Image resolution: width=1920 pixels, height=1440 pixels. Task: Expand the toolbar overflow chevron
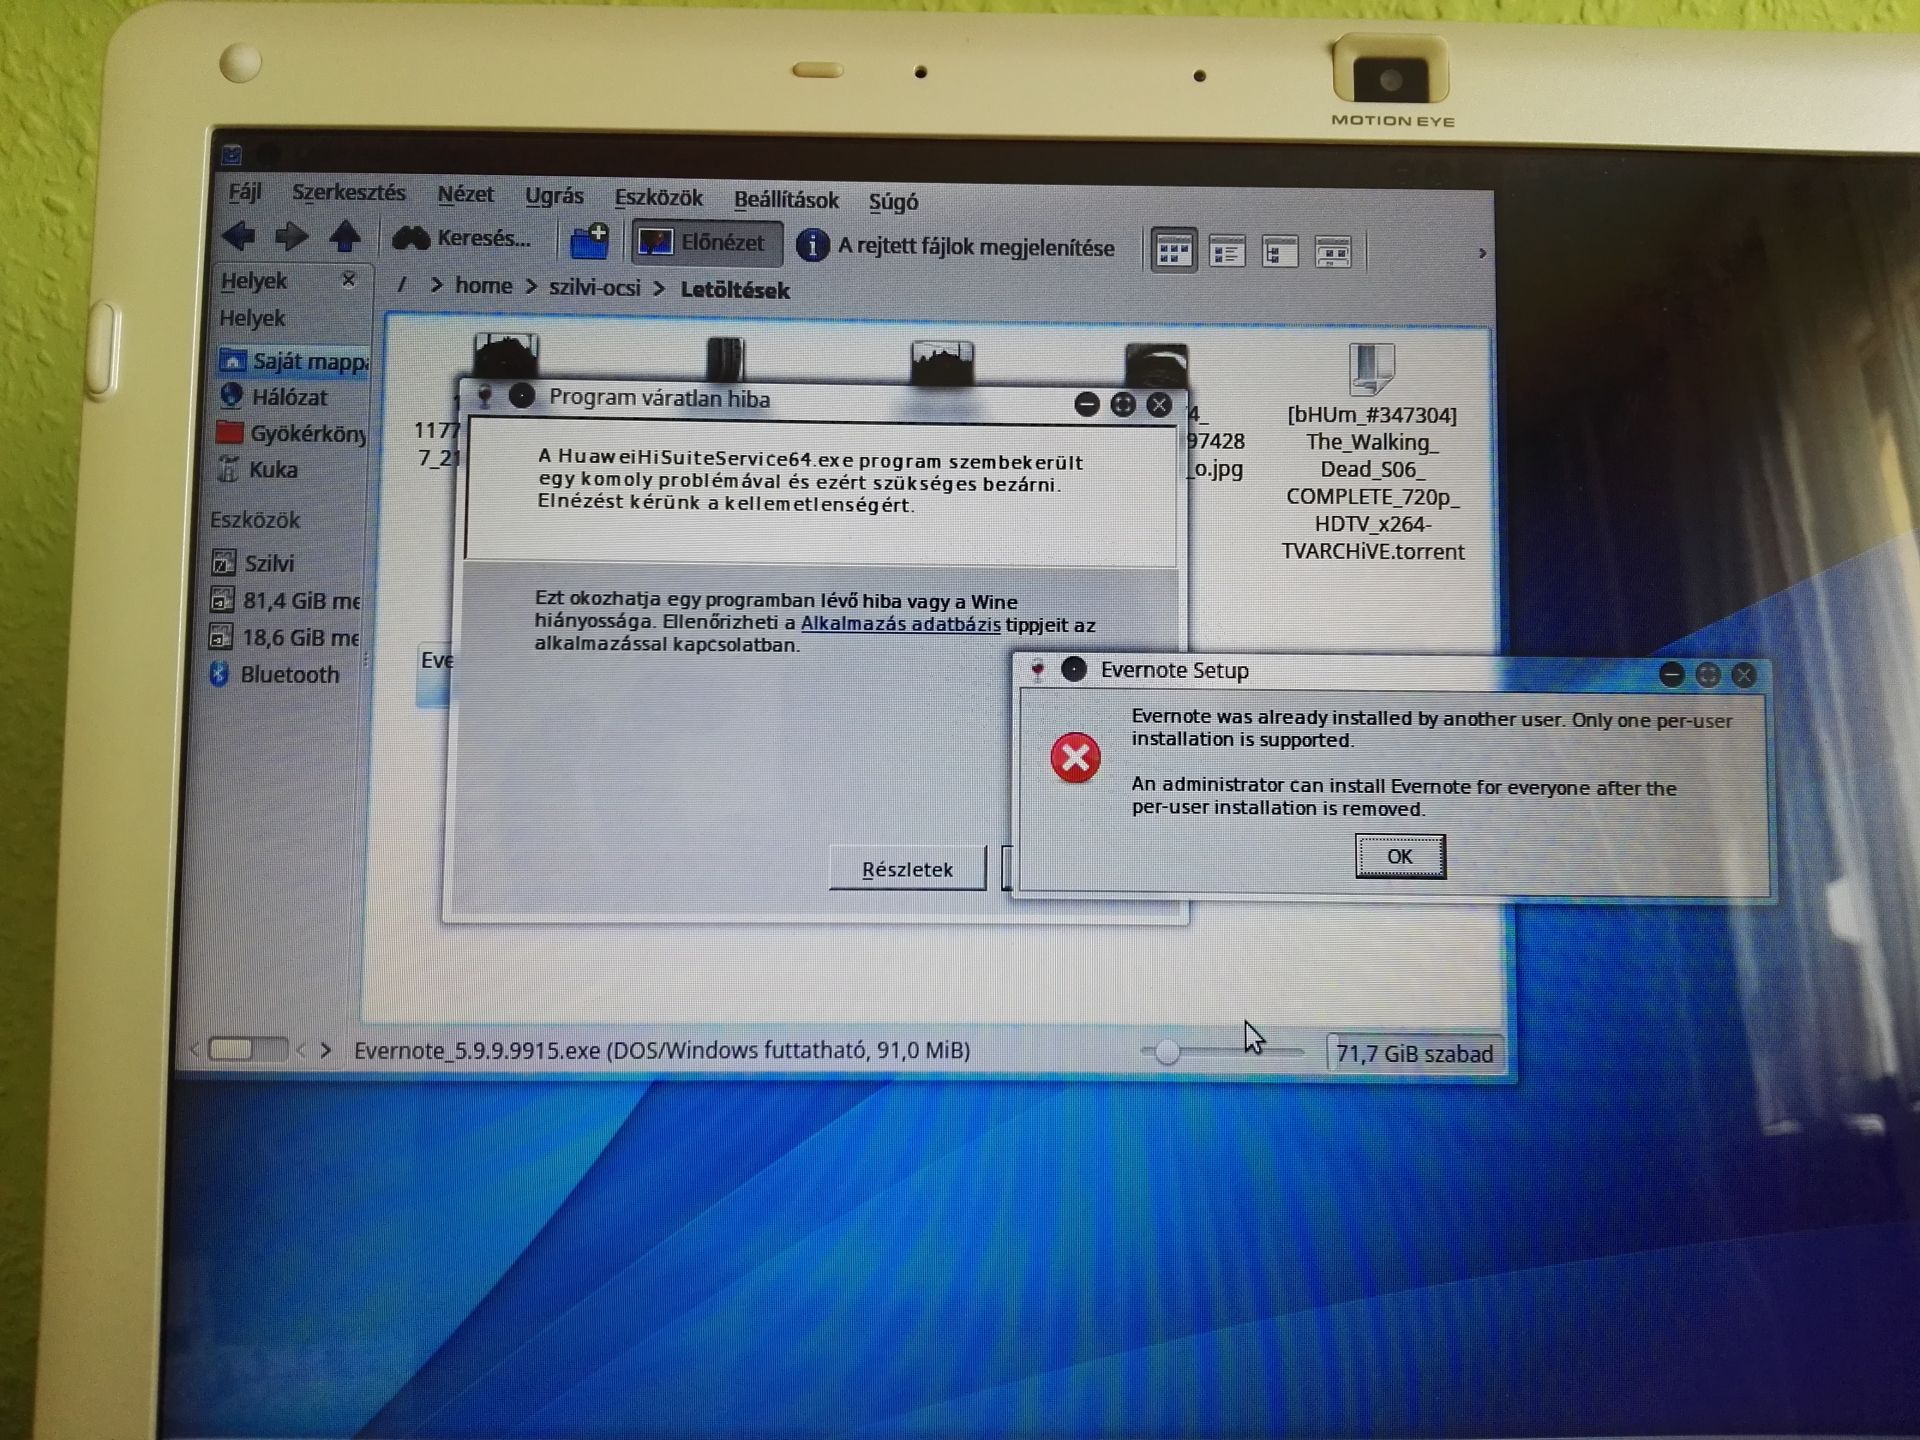(1482, 254)
